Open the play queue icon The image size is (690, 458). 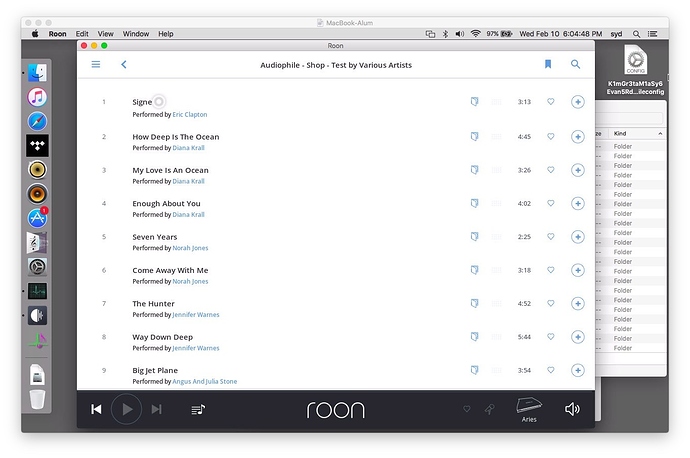[198, 410]
